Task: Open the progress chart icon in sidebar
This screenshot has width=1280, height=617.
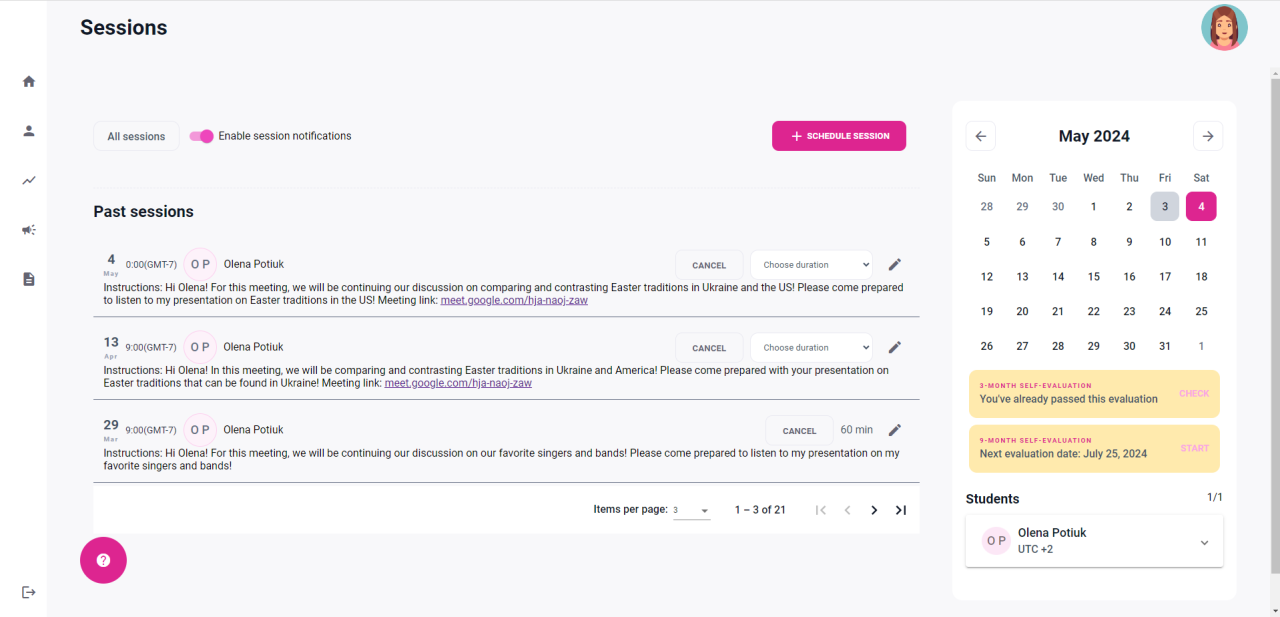Action: pyautogui.click(x=29, y=180)
